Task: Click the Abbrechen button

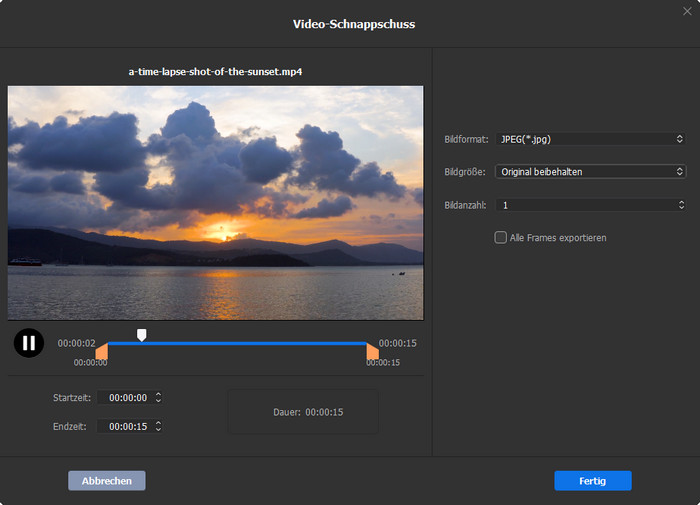Action: point(107,481)
